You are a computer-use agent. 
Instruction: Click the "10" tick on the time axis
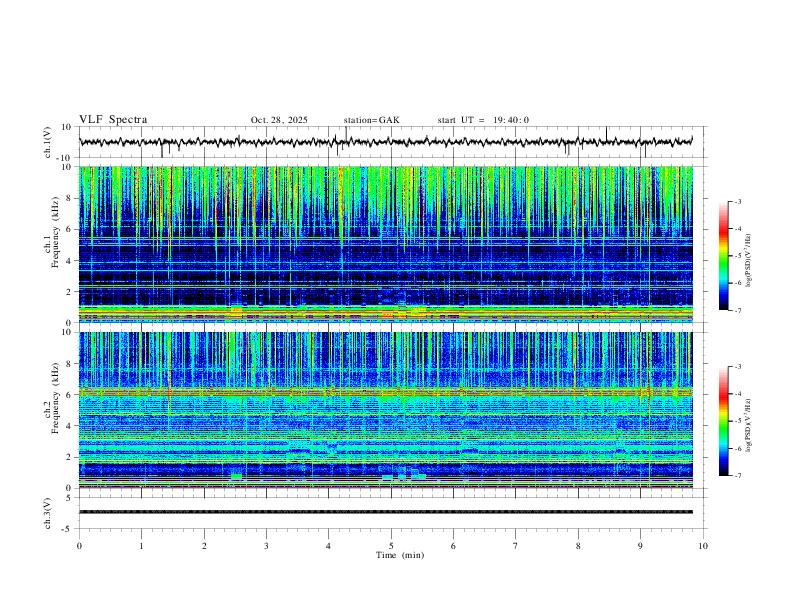[703, 546]
